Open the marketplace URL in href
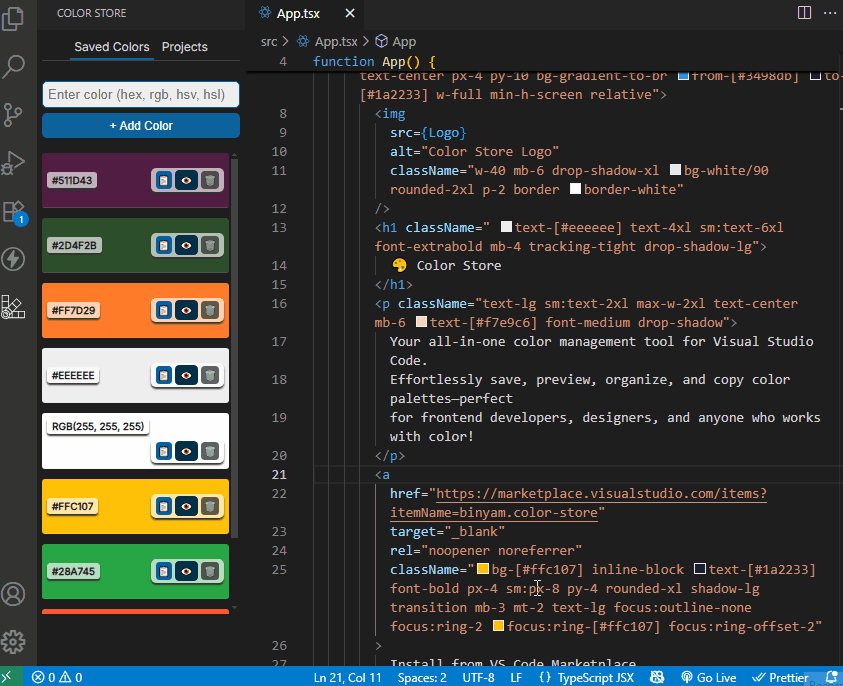The height and width of the screenshot is (686, 843). tap(578, 503)
